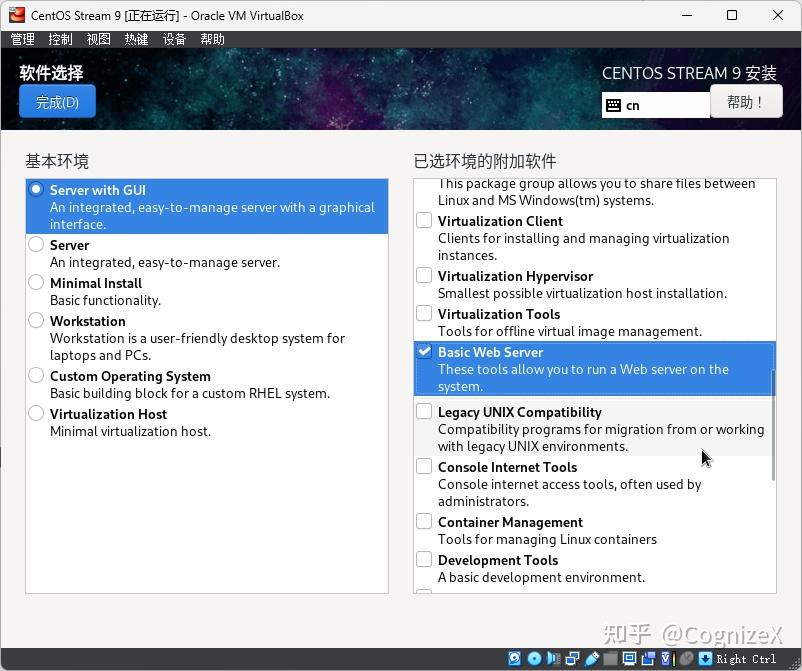802x671 pixels.
Task: Select the Minimal Install radio button
Action: tap(36, 283)
